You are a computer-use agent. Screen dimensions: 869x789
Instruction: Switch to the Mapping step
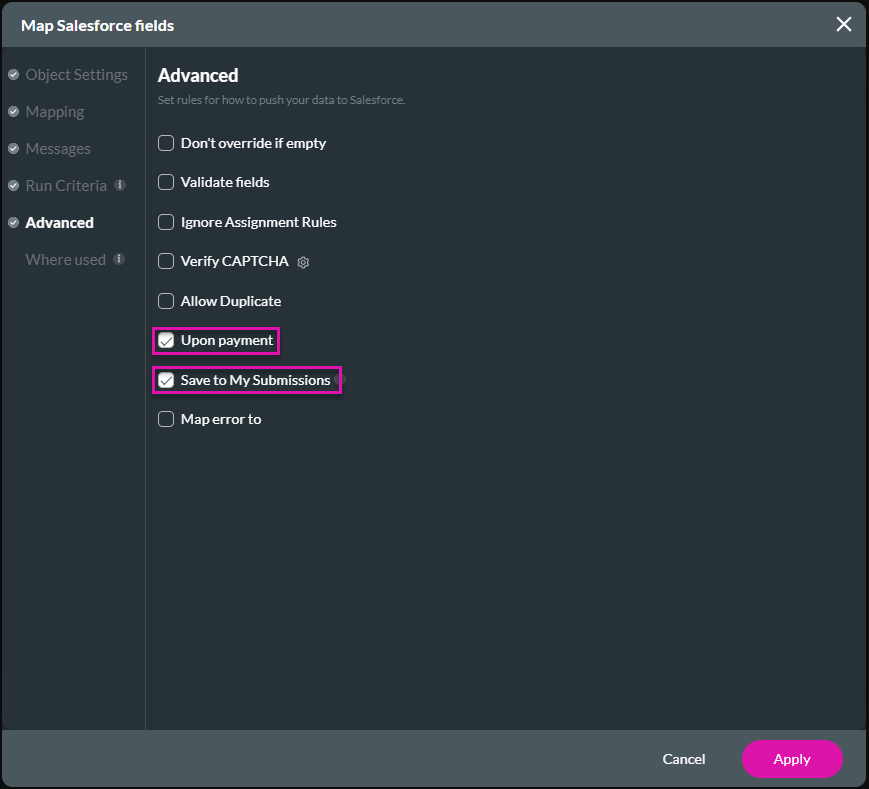(x=55, y=112)
